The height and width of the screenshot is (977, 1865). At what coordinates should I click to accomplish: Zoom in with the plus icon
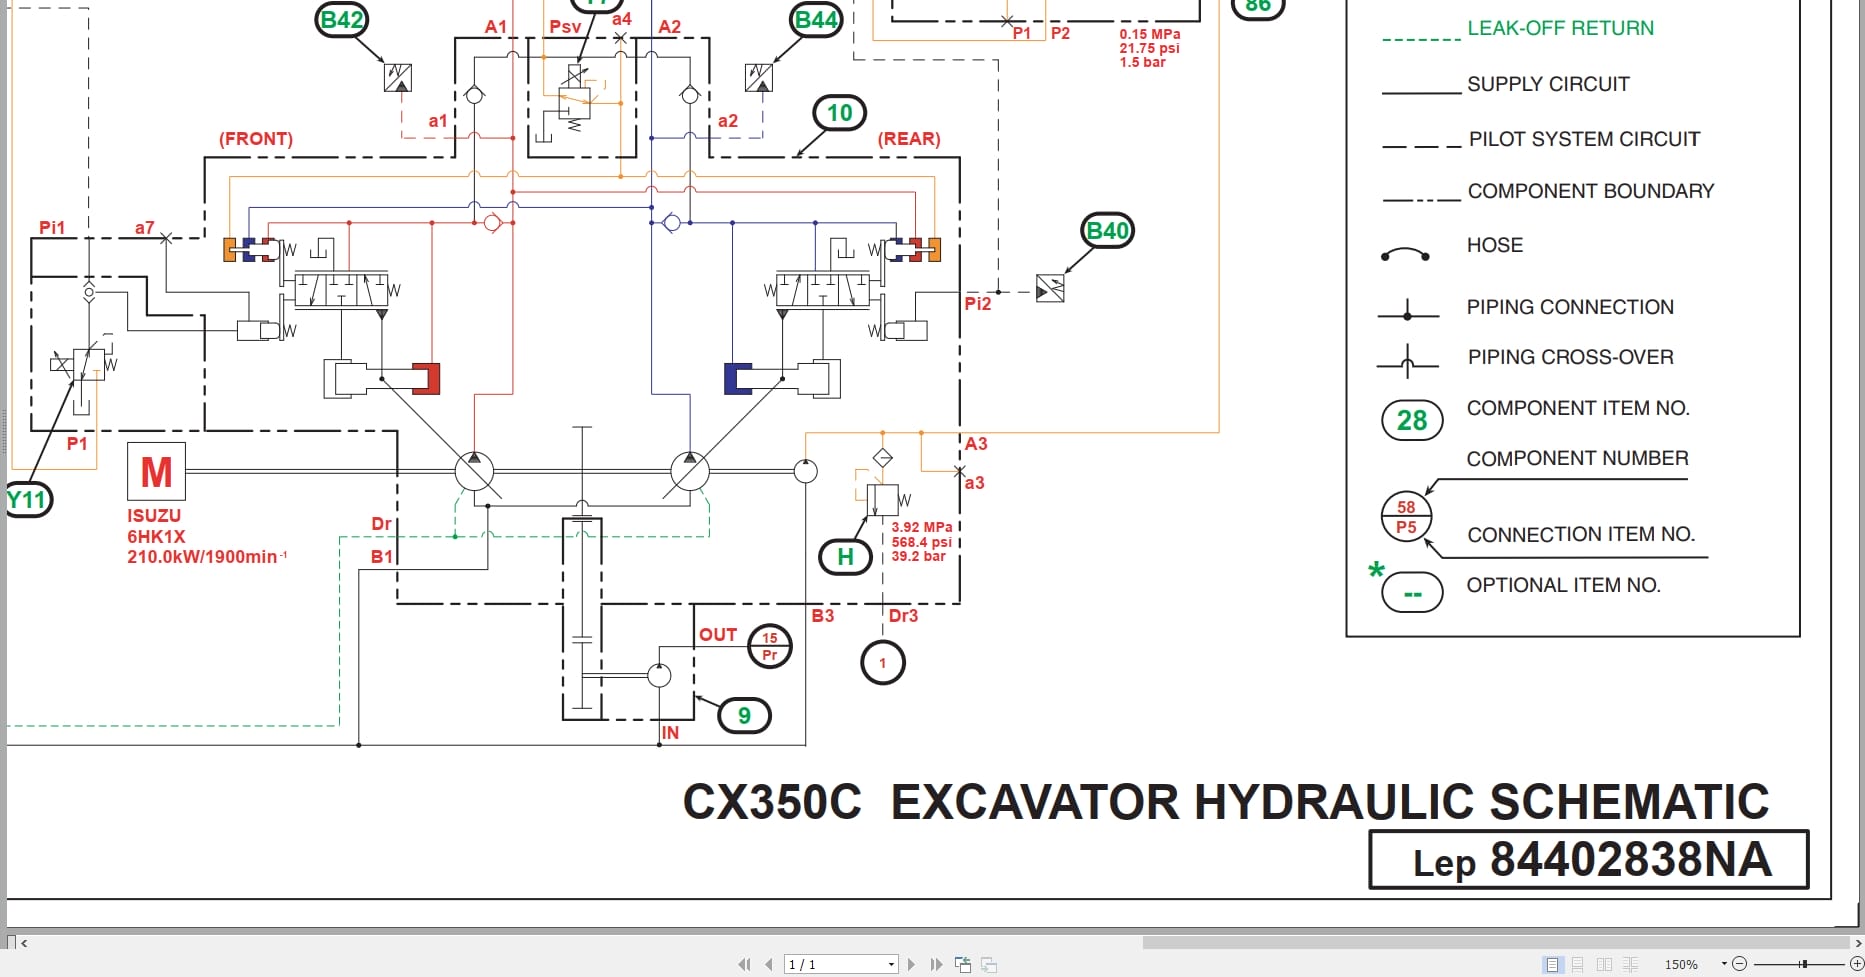(x=1858, y=963)
